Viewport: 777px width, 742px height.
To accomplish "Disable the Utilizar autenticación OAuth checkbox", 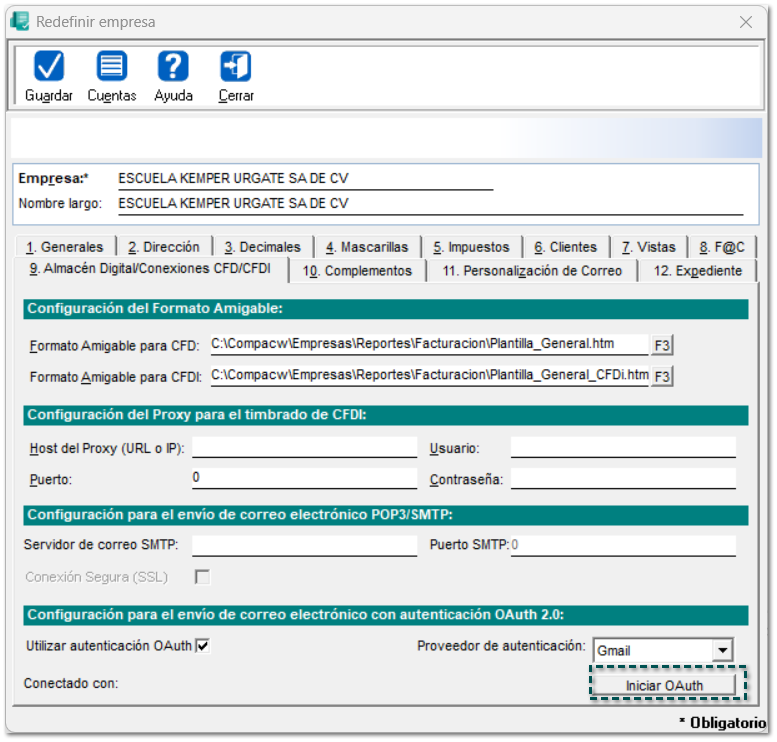I will click(x=203, y=646).
